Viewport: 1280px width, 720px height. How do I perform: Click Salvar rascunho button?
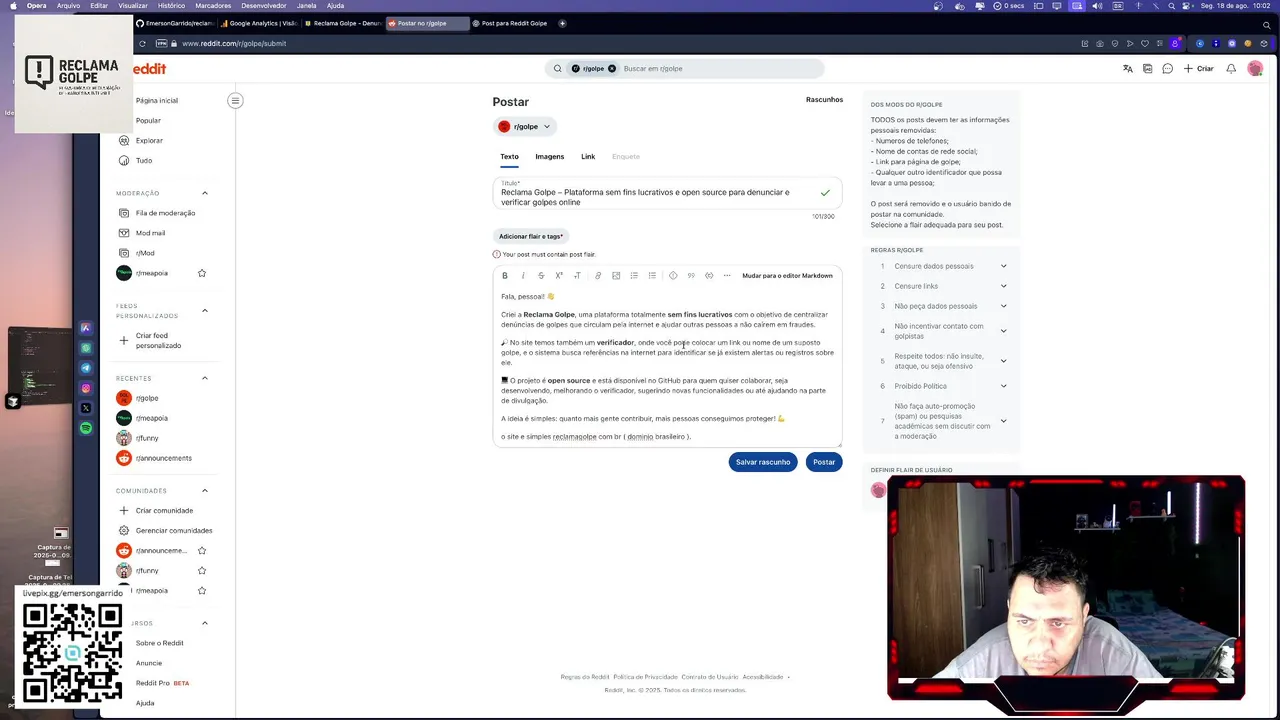point(763,462)
